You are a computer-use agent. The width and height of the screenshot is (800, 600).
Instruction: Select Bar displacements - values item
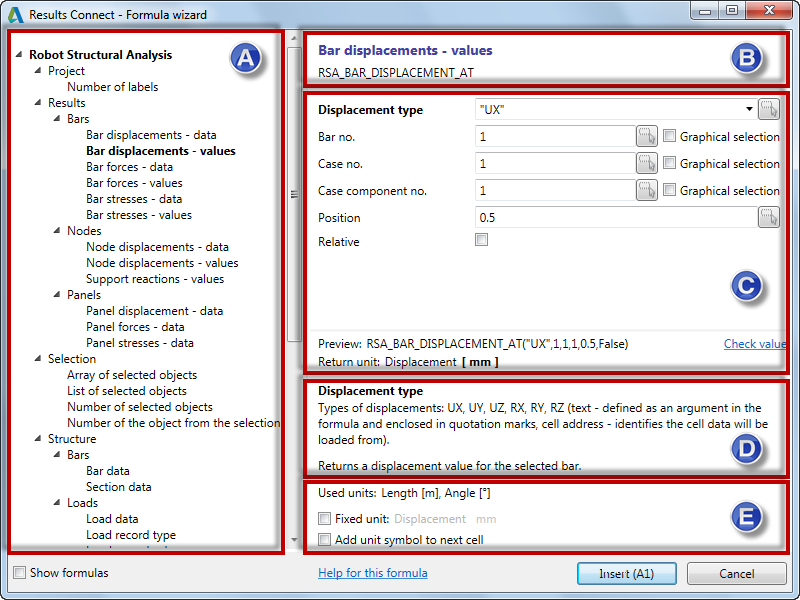pyautogui.click(x=161, y=151)
